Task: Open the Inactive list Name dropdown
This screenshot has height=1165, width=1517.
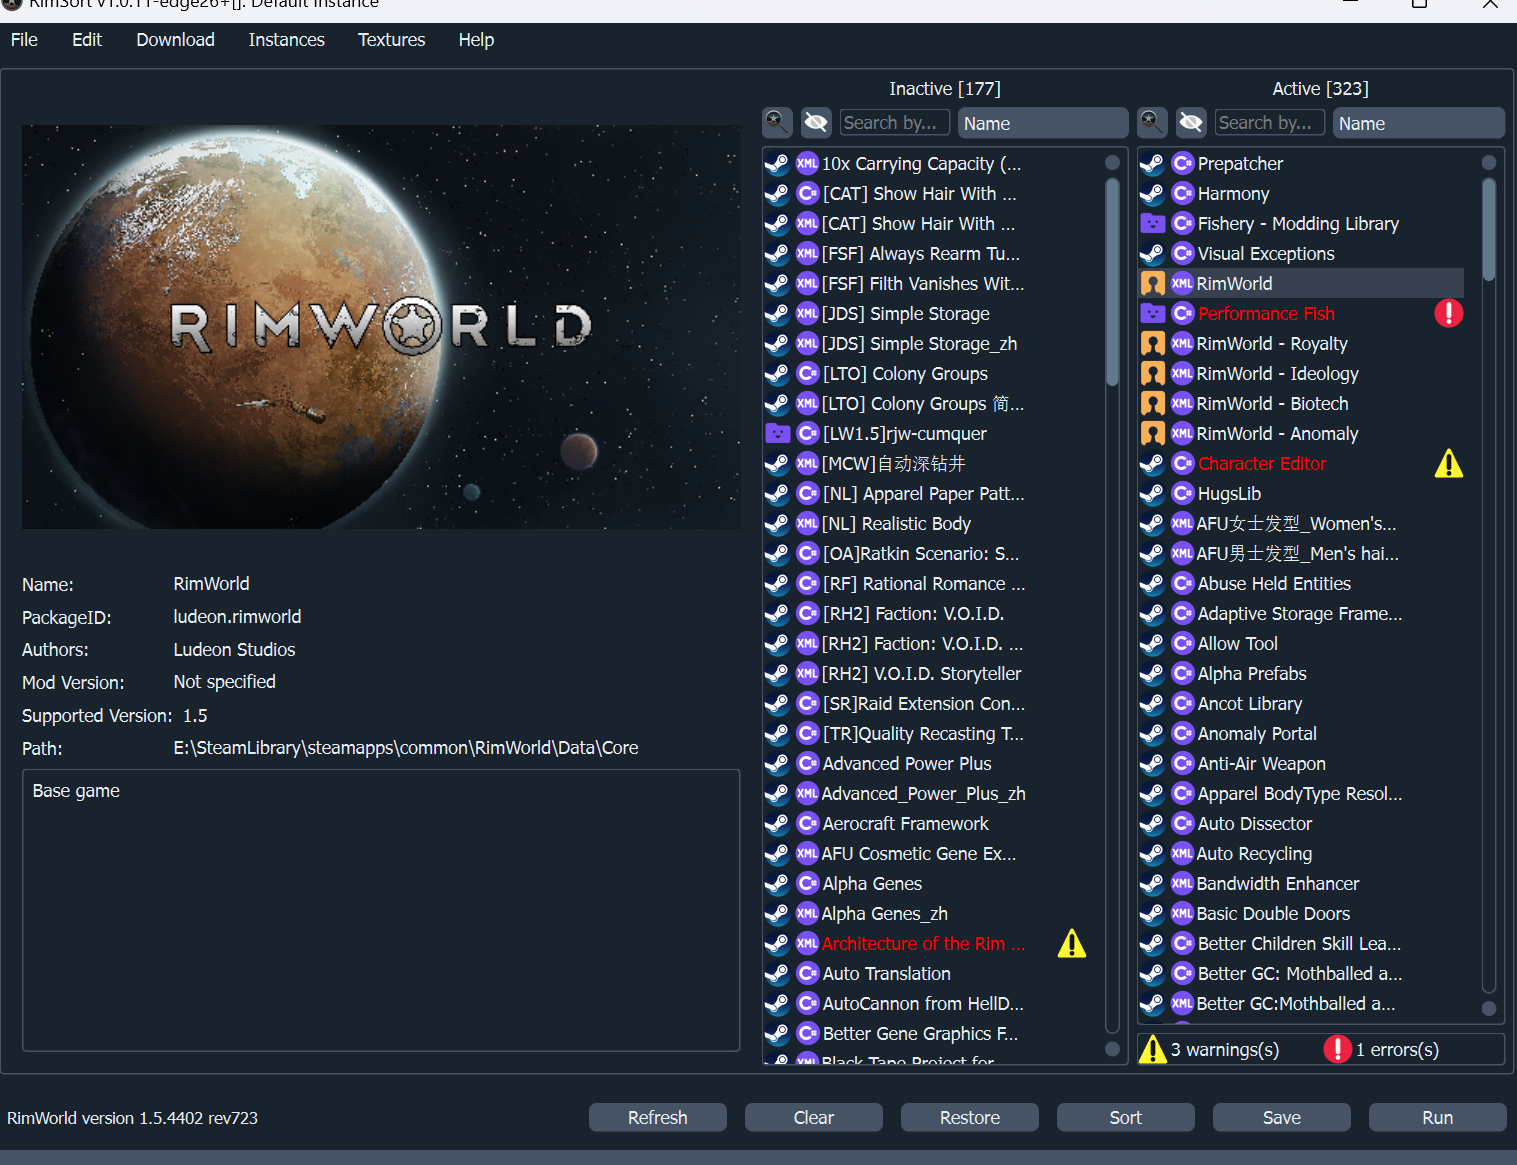Action: tap(1043, 123)
